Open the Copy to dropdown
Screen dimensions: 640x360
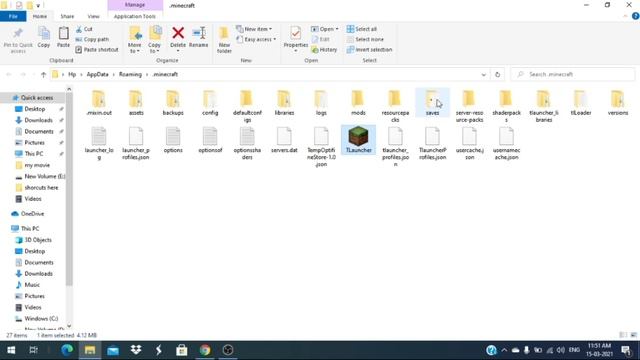point(155,40)
